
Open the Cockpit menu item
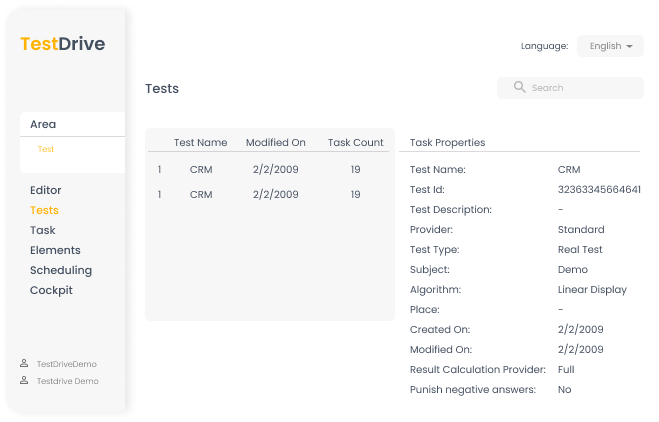tap(51, 290)
